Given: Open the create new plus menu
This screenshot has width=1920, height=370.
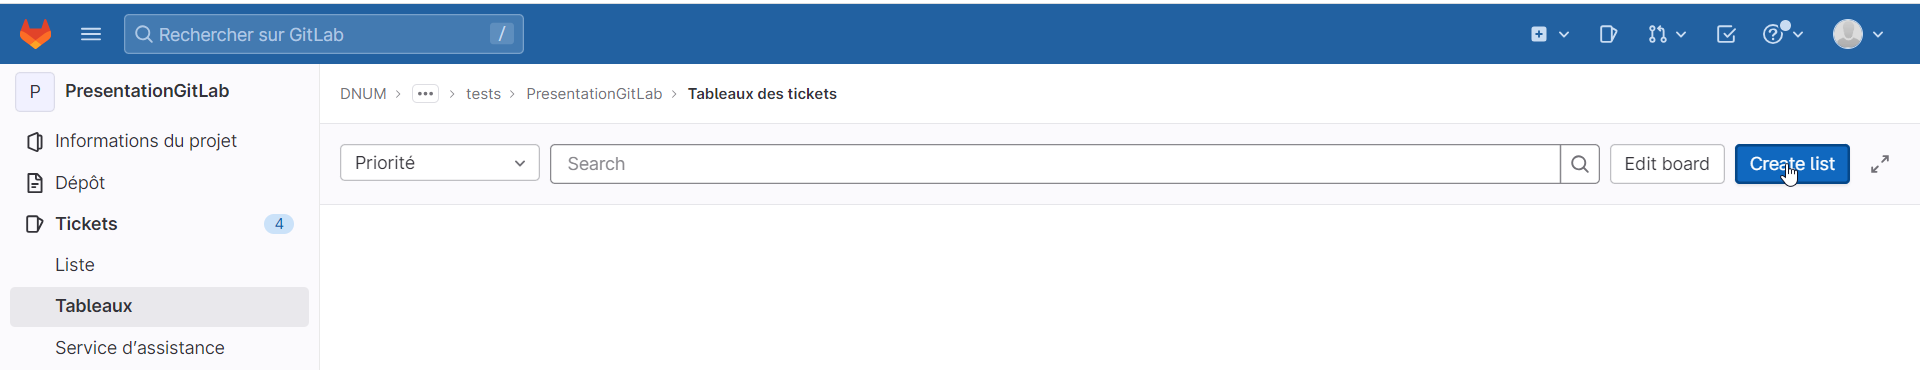Looking at the screenshot, I should (x=1549, y=34).
